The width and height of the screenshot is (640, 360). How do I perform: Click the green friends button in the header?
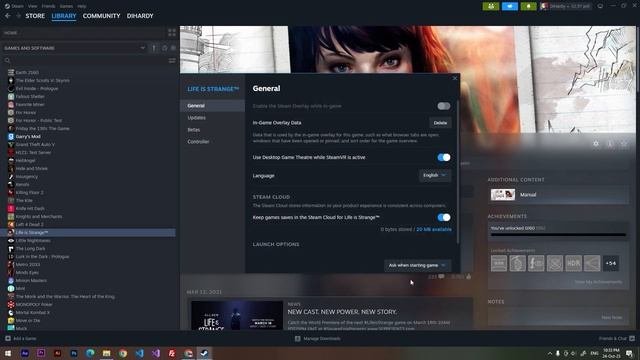491,6
